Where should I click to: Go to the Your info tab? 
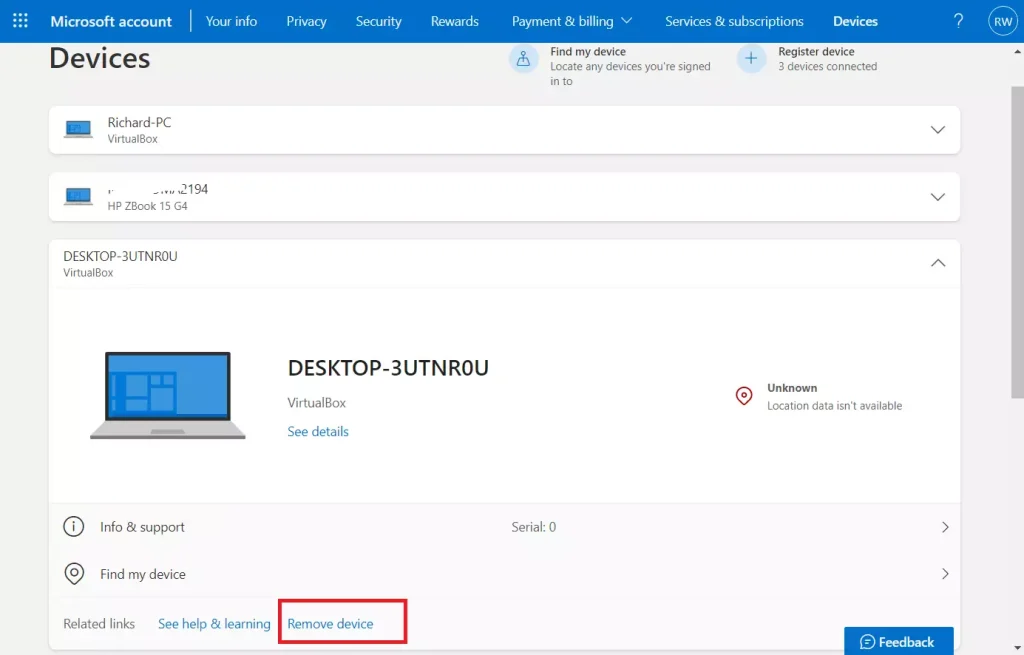click(x=231, y=21)
